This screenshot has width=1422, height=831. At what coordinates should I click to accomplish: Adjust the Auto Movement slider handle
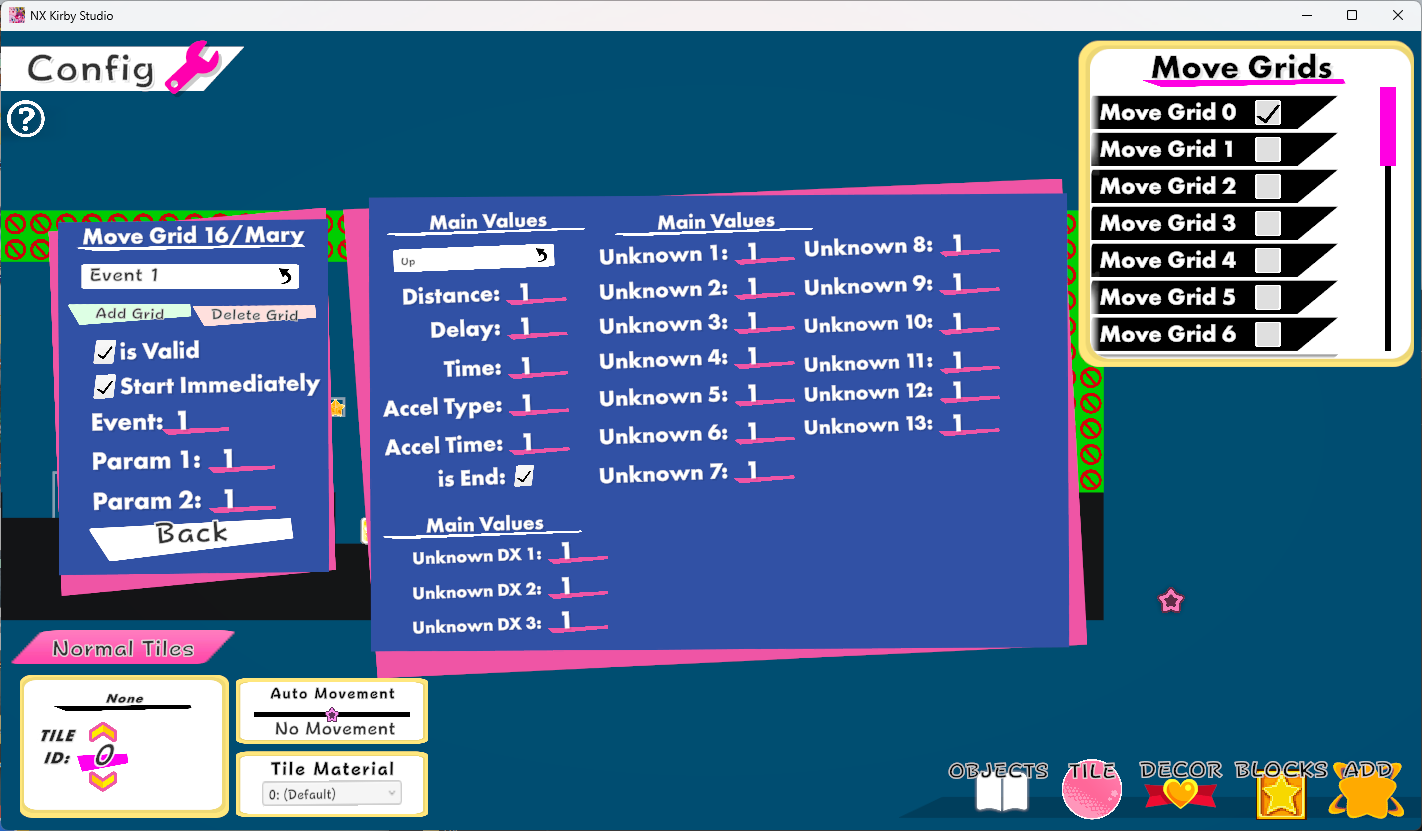(x=332, y=714)
